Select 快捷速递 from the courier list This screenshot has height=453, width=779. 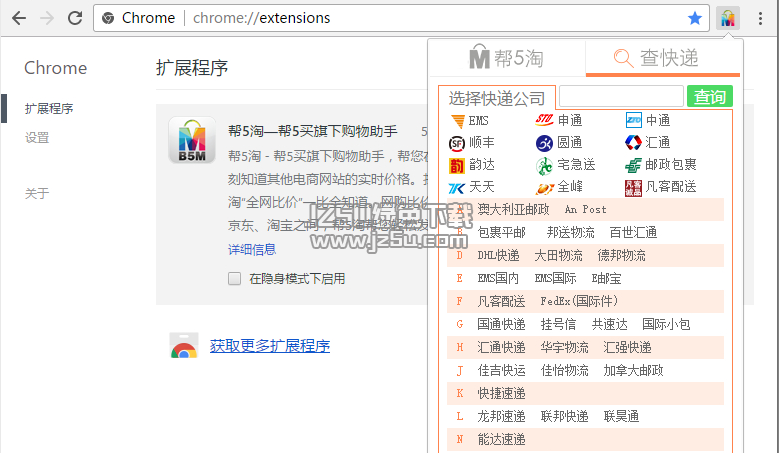point(501,393)
